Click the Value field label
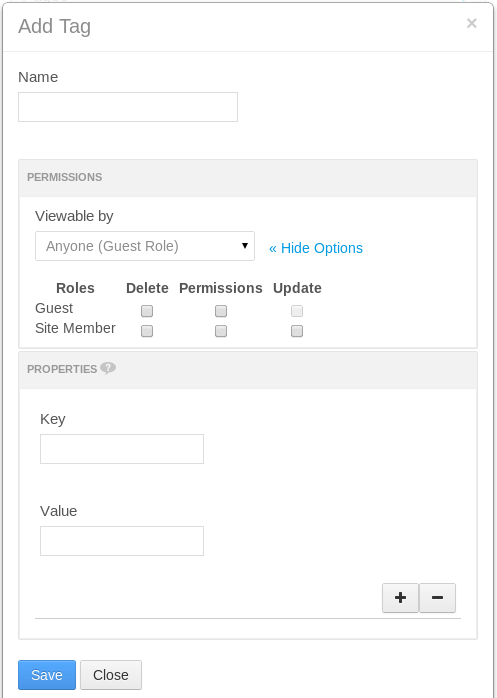 [58, 511]
